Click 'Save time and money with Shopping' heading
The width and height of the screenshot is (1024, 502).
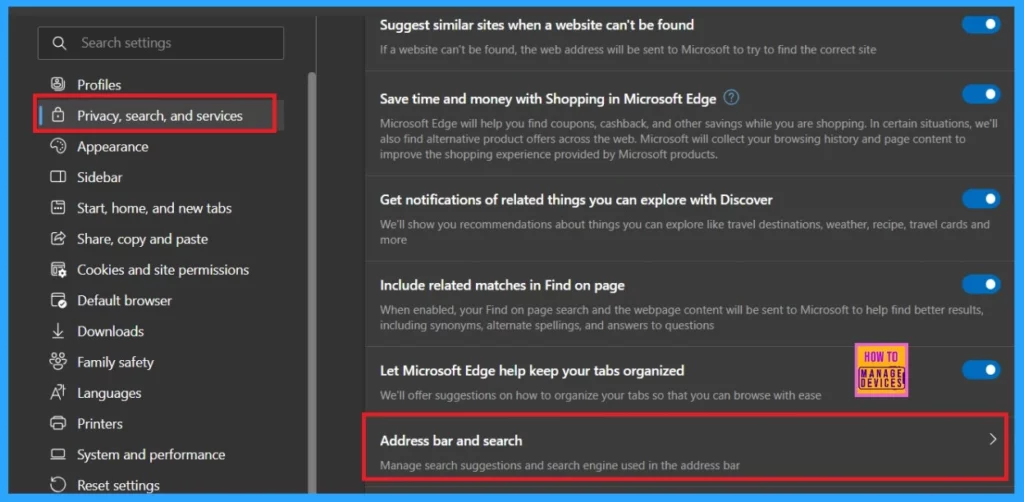(548, 99)
